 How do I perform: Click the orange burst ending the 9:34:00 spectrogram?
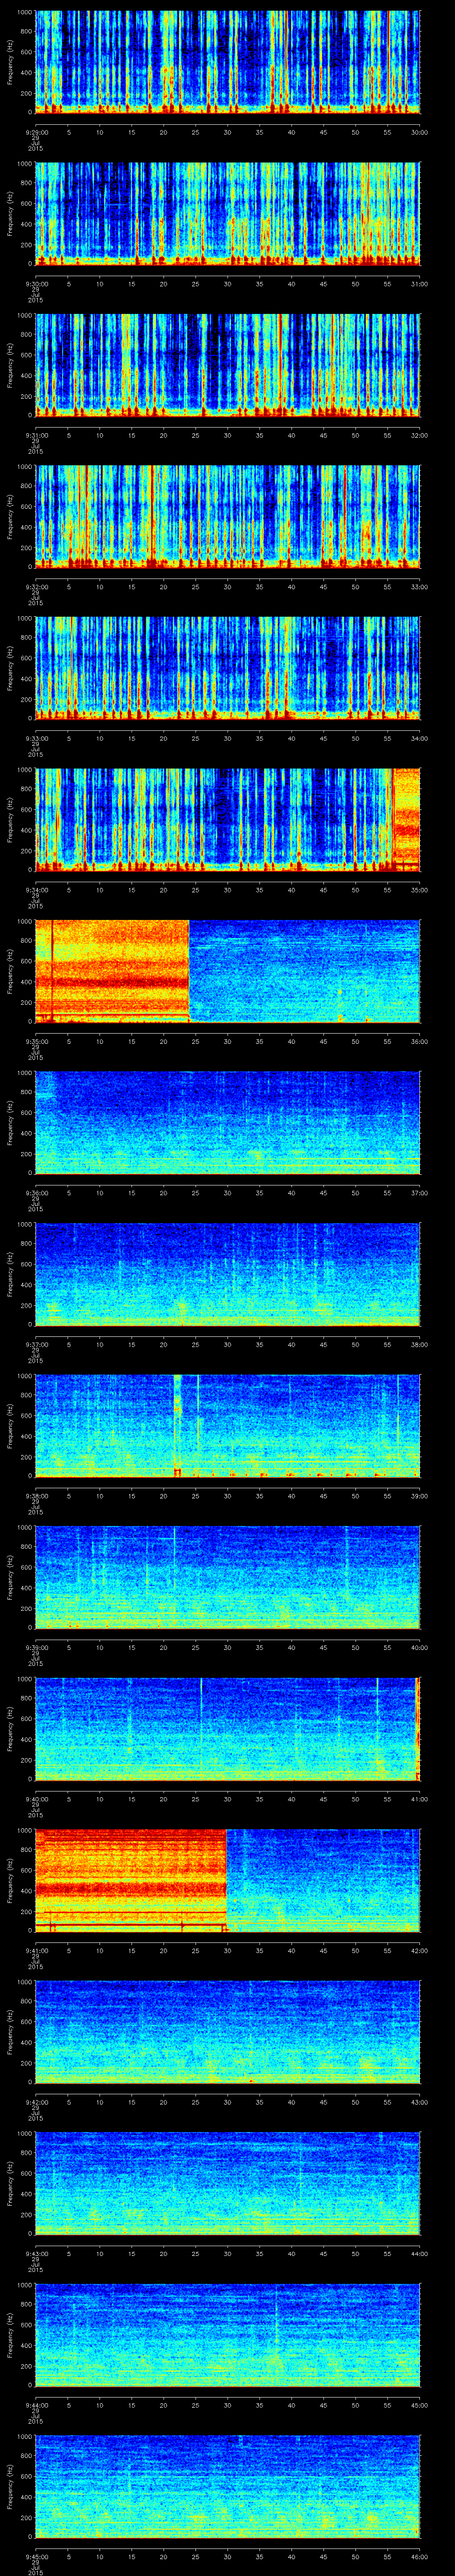406,818
